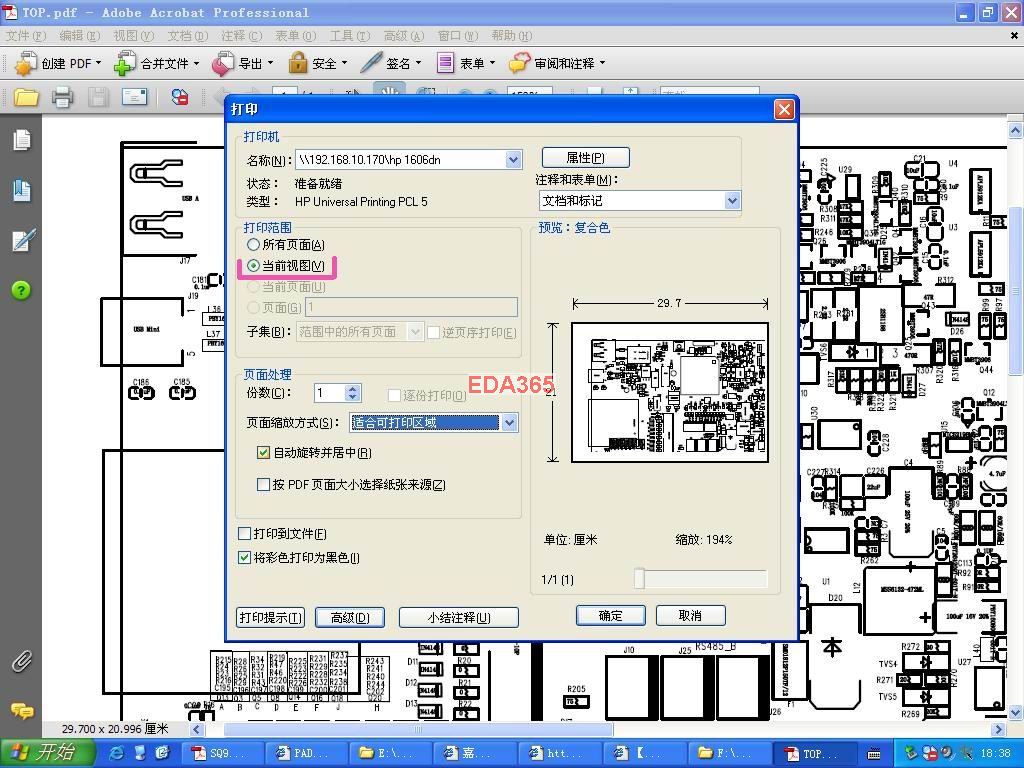Click the Open folder toolbar icon
1024x768 pixels.
point(26,97)
